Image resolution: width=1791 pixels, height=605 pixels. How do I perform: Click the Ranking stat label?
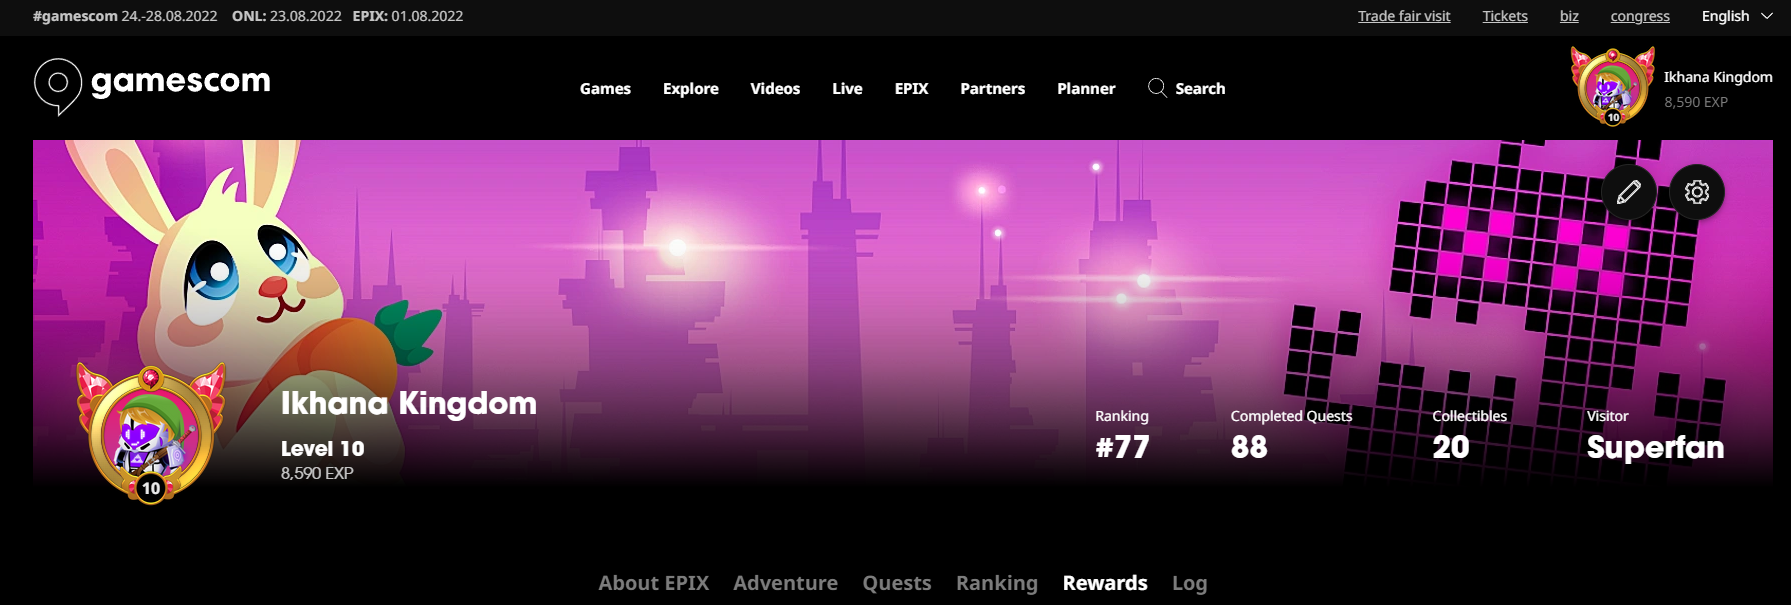[1122, 416]
